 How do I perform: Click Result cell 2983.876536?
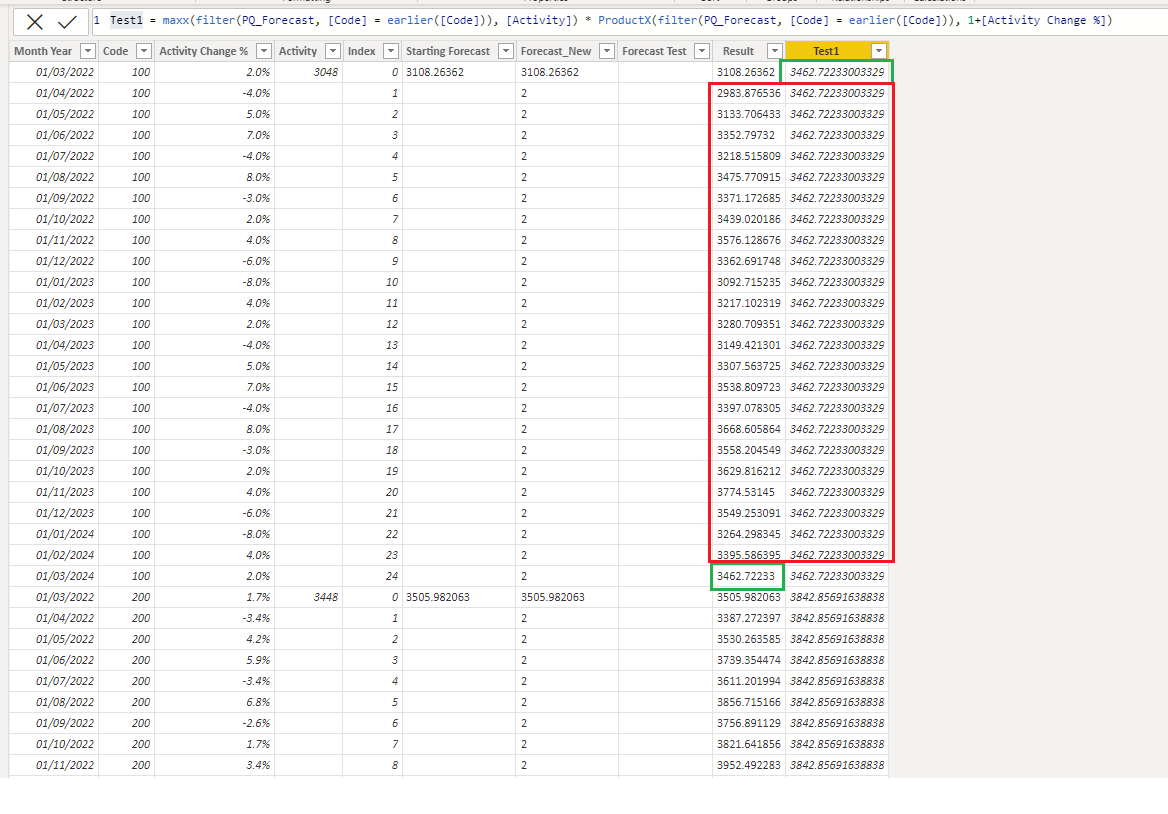tap(749, 93)
